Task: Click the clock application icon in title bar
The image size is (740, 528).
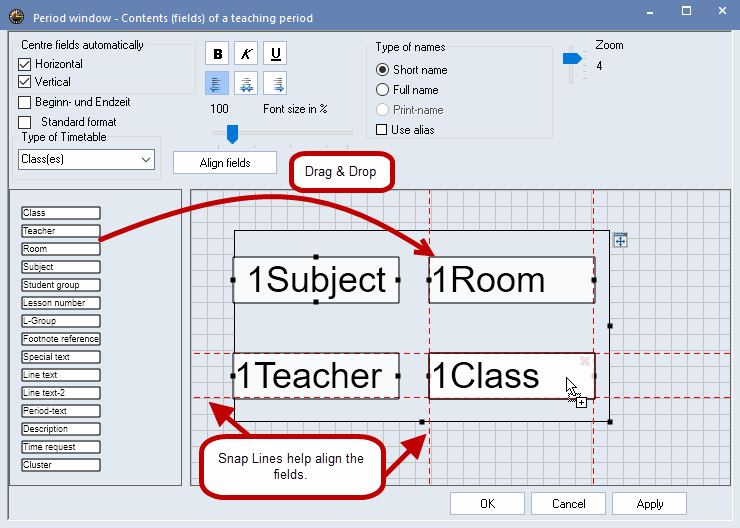Action: point(17,17)
